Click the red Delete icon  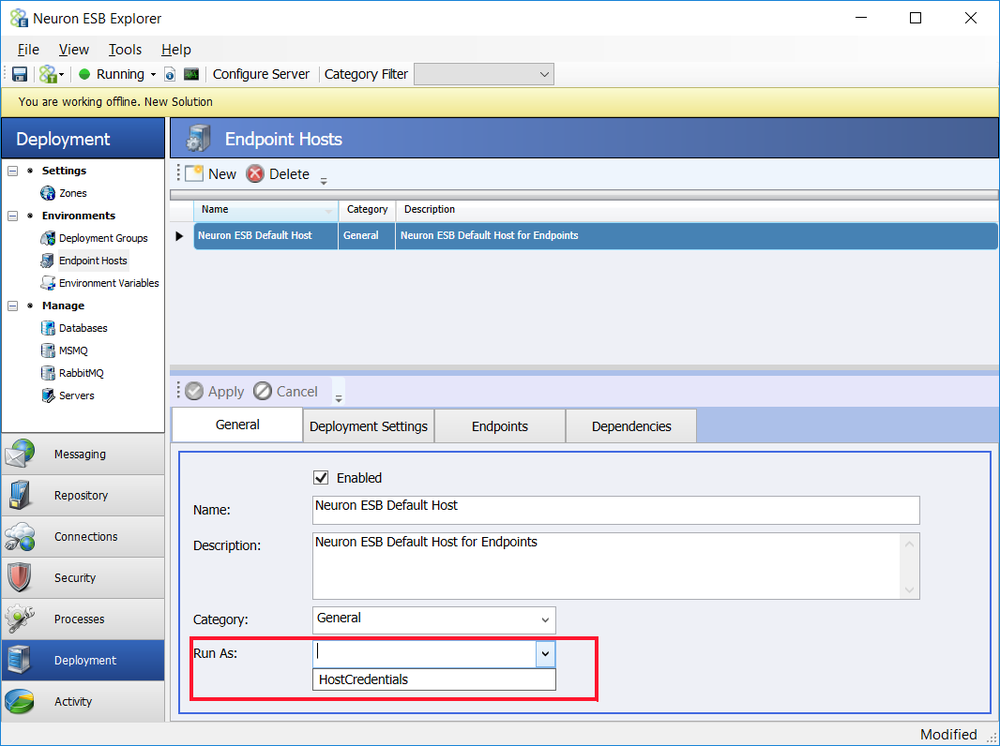click(x=255, y=173)
